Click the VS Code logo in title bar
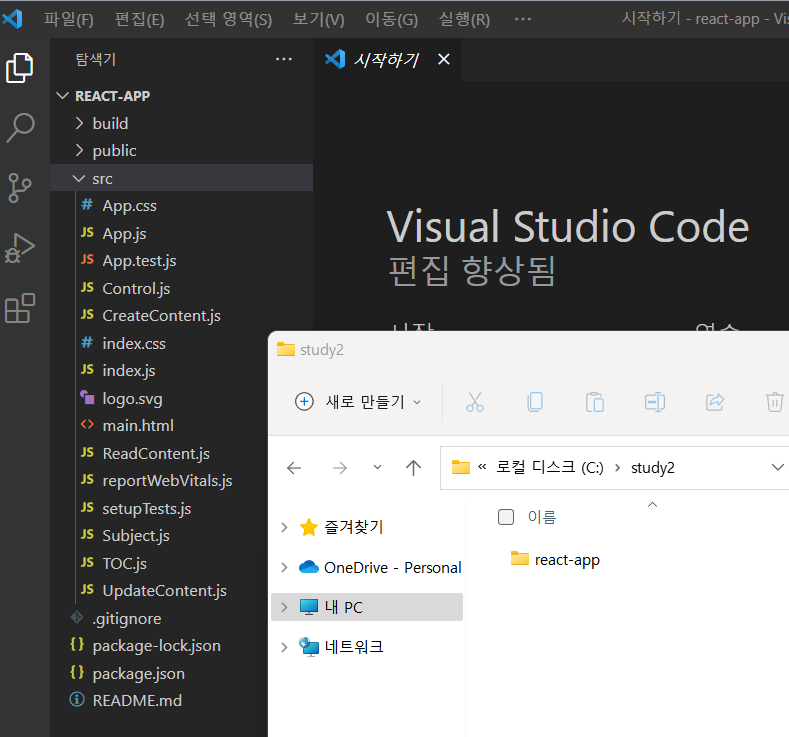This screenshot has height=737, width=789. [x=13, y=19]
